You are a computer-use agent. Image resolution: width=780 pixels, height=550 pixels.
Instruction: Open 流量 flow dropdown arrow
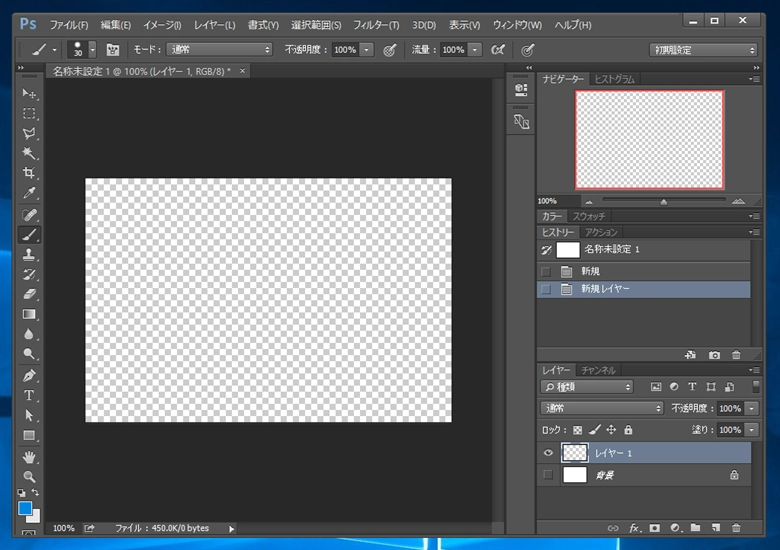pyautogui.click(x=475, y=50)
